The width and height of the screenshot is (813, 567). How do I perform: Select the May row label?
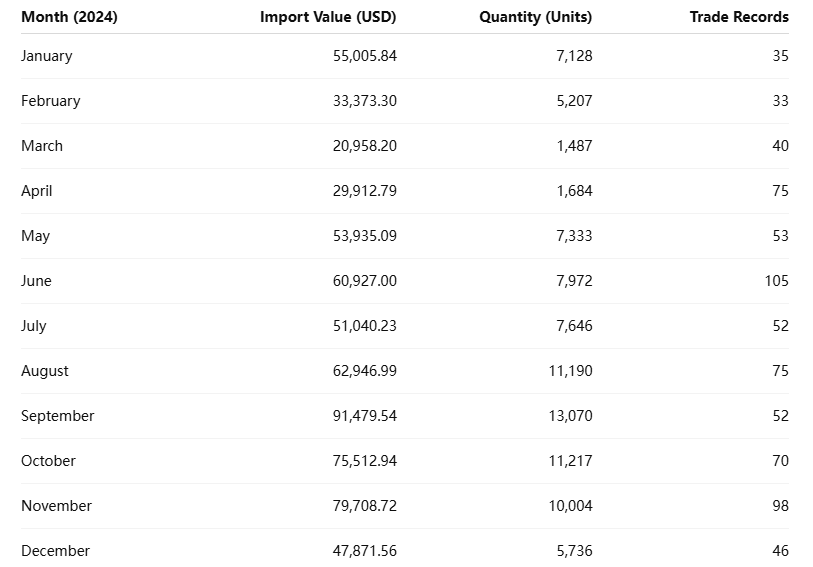[x=35, y=236]
